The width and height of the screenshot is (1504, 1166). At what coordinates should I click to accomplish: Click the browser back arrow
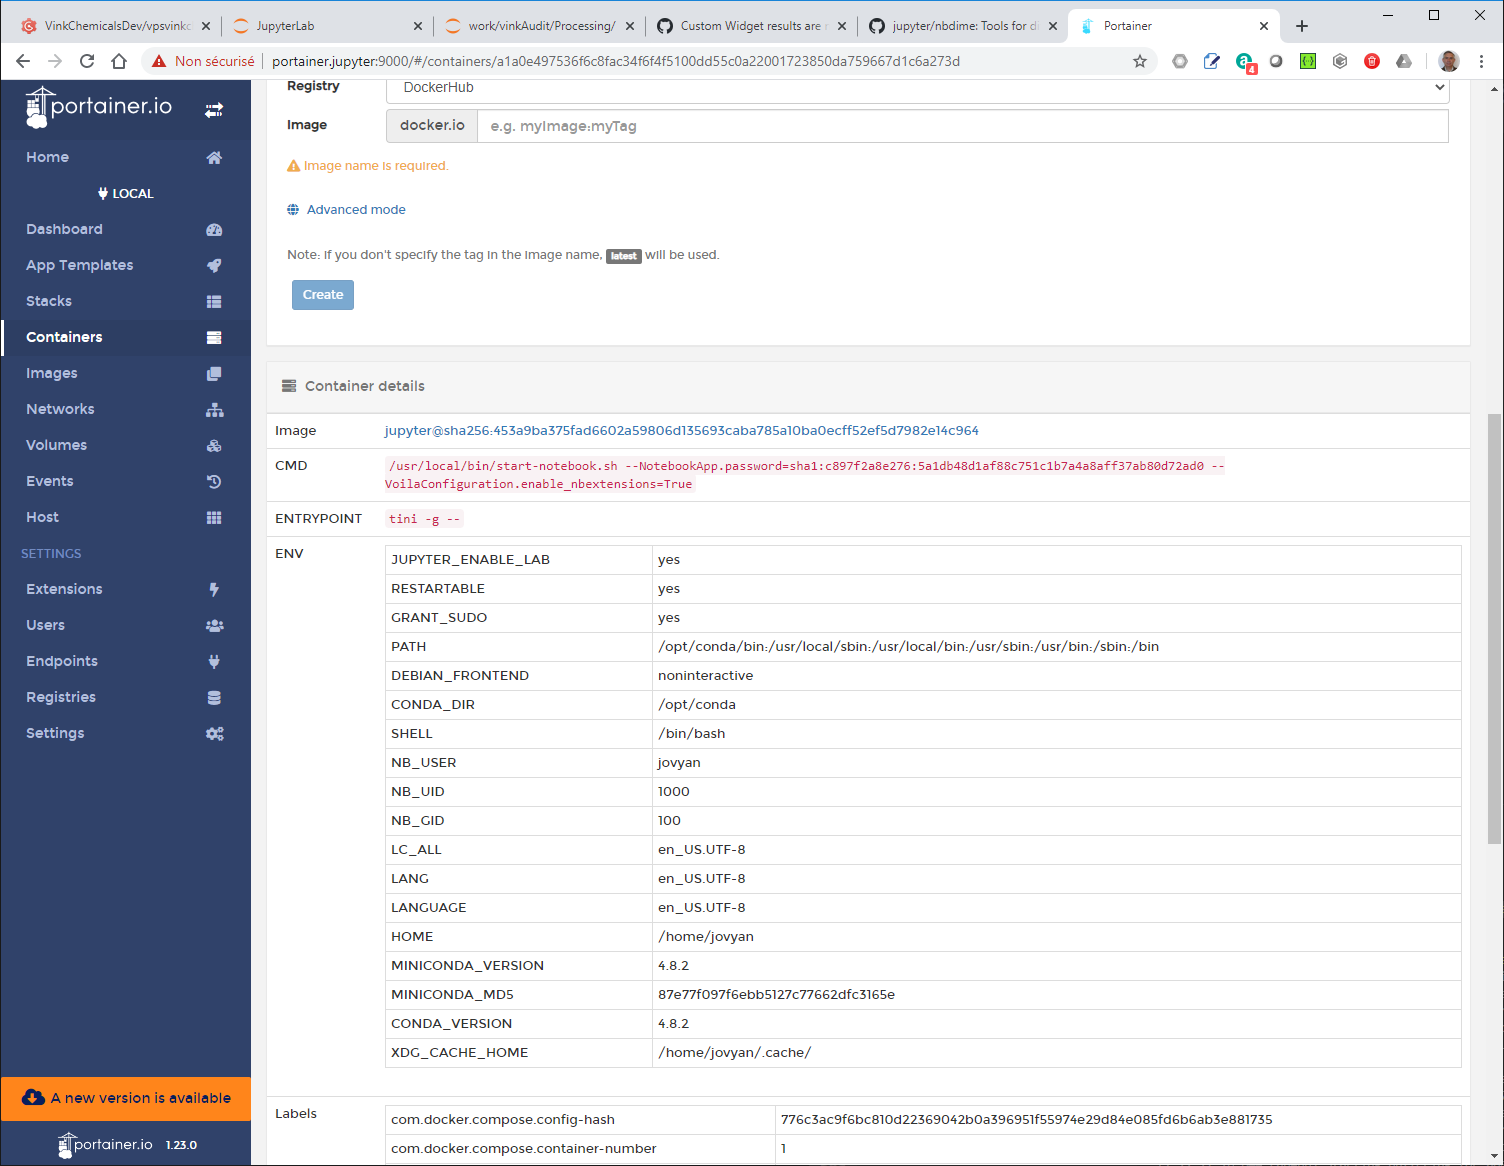tap(23, 61)
